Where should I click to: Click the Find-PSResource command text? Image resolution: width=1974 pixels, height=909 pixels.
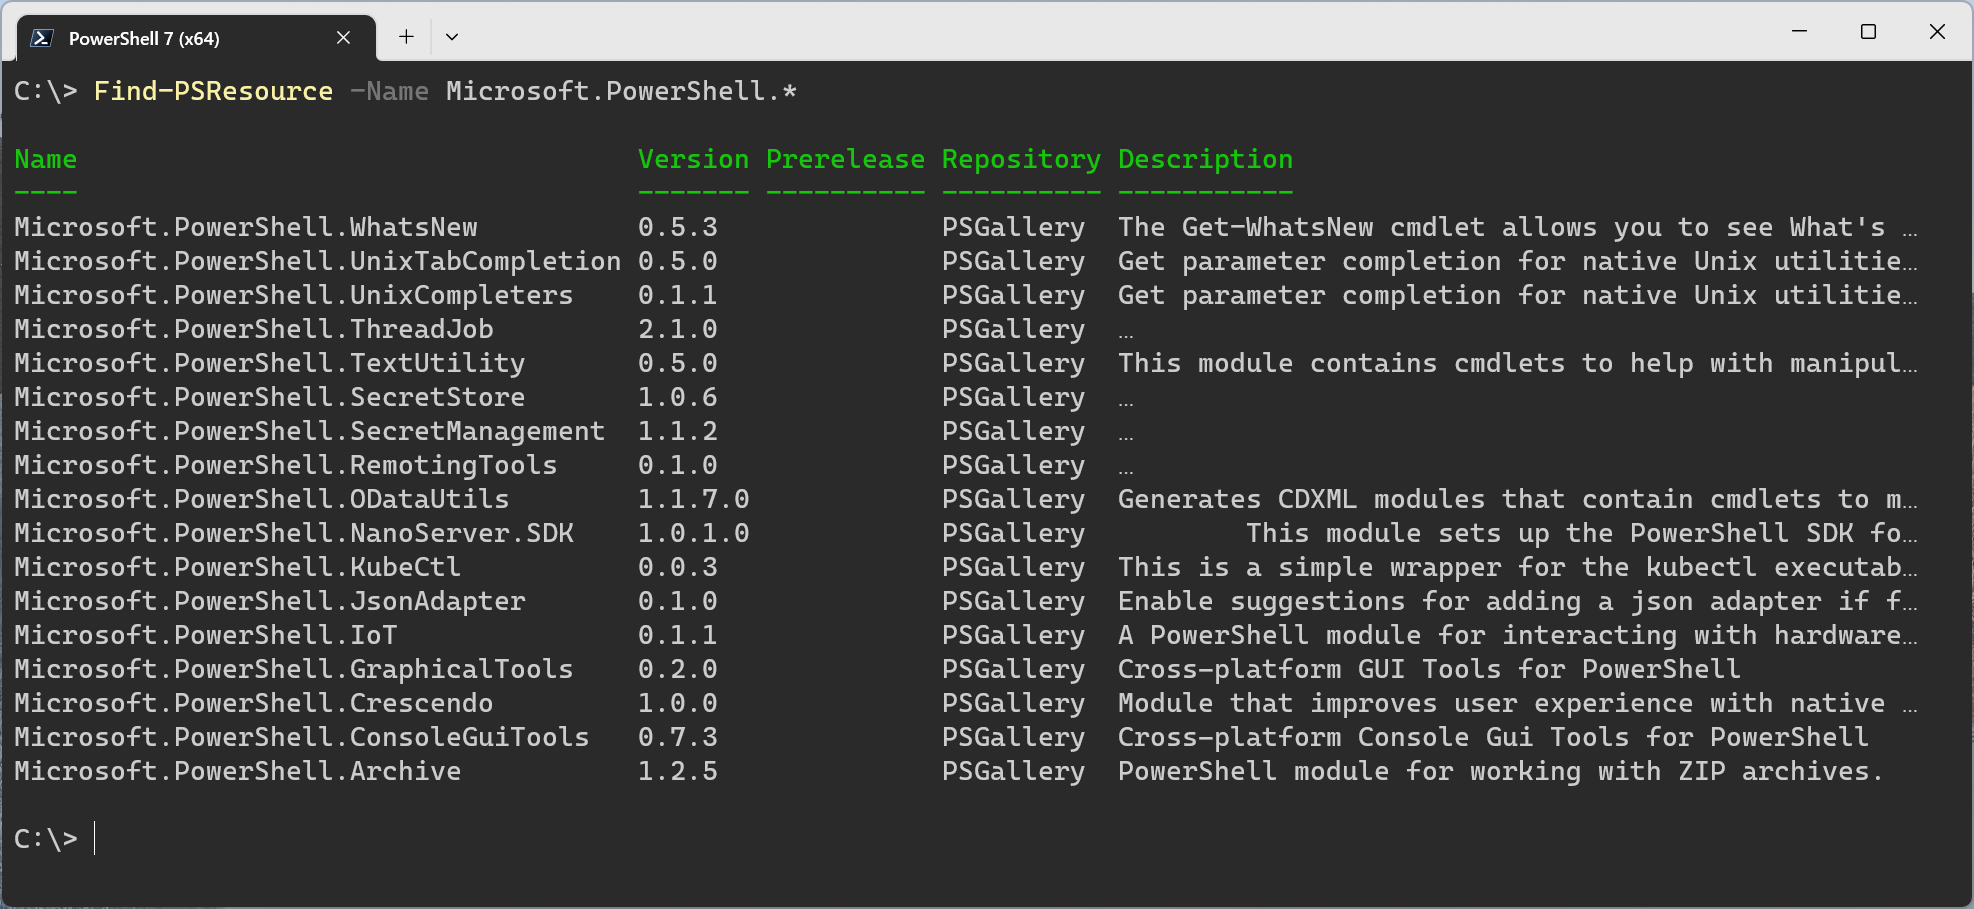pyautogui.click(x=212, y=91)
